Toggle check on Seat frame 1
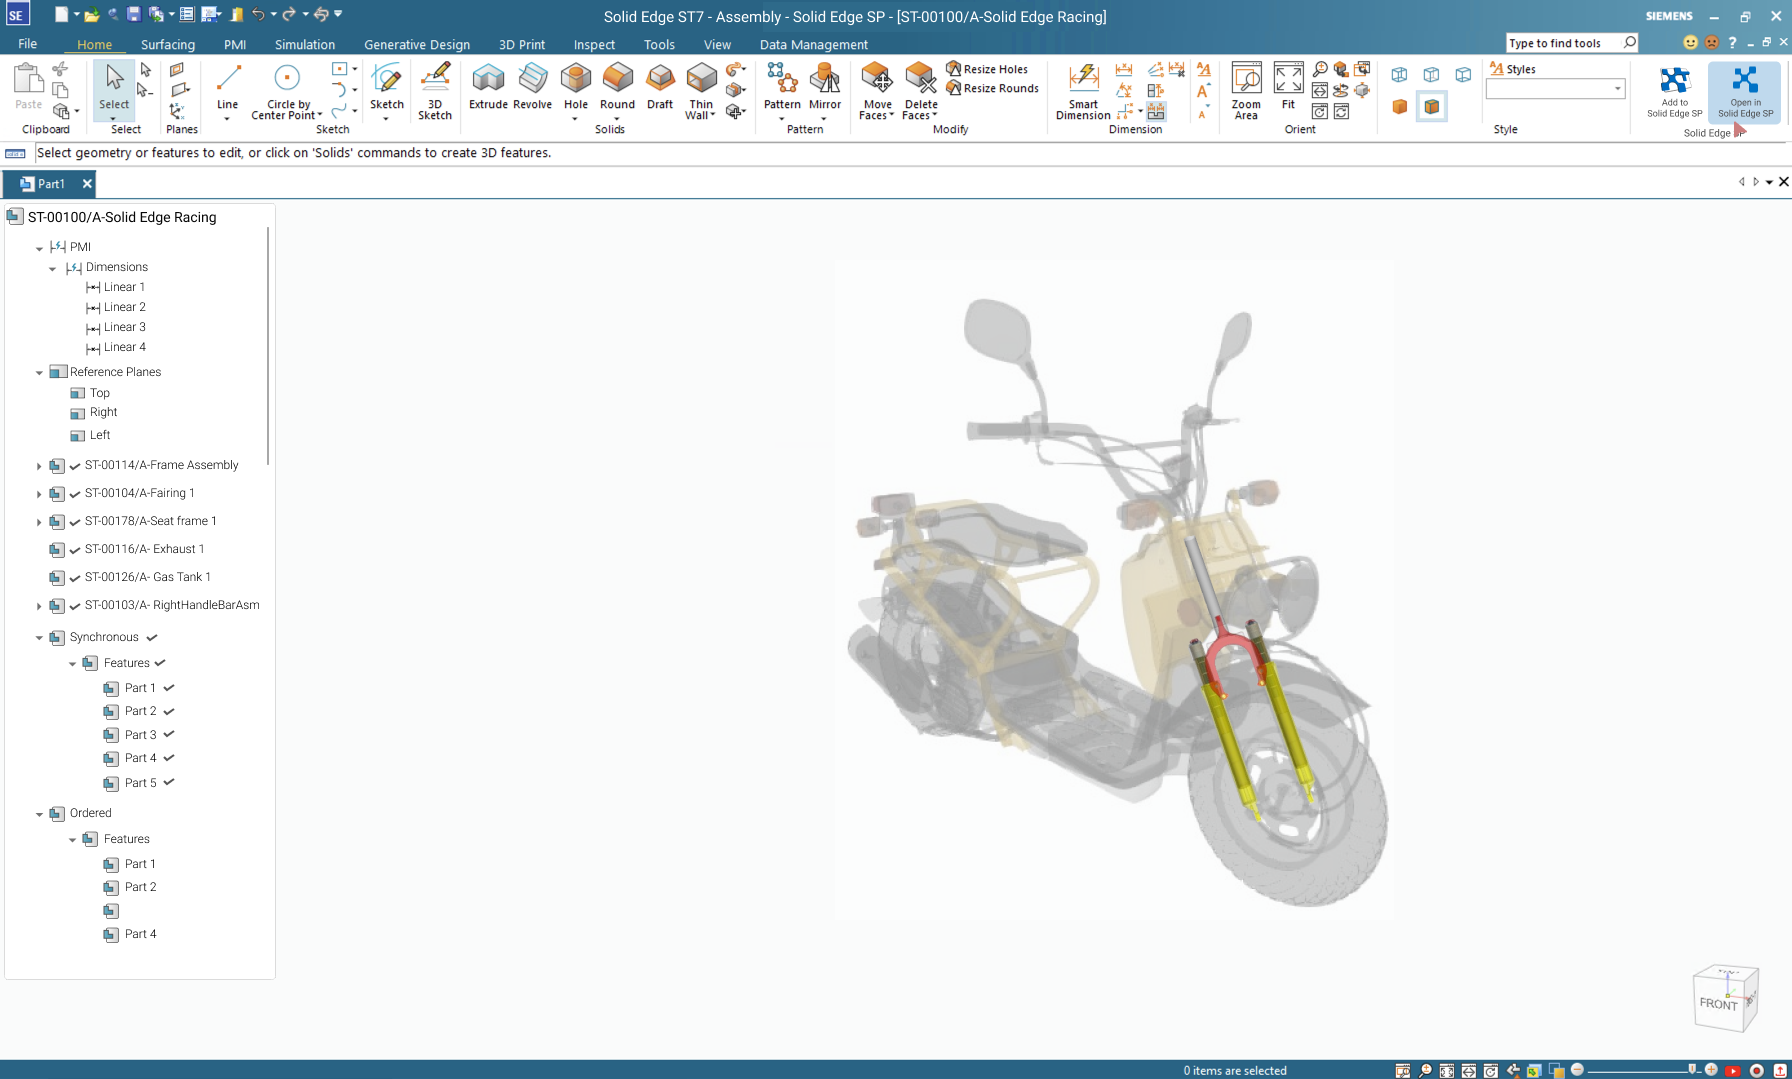This screenshot has width=1792, height=1079. (x=75, y=522)
